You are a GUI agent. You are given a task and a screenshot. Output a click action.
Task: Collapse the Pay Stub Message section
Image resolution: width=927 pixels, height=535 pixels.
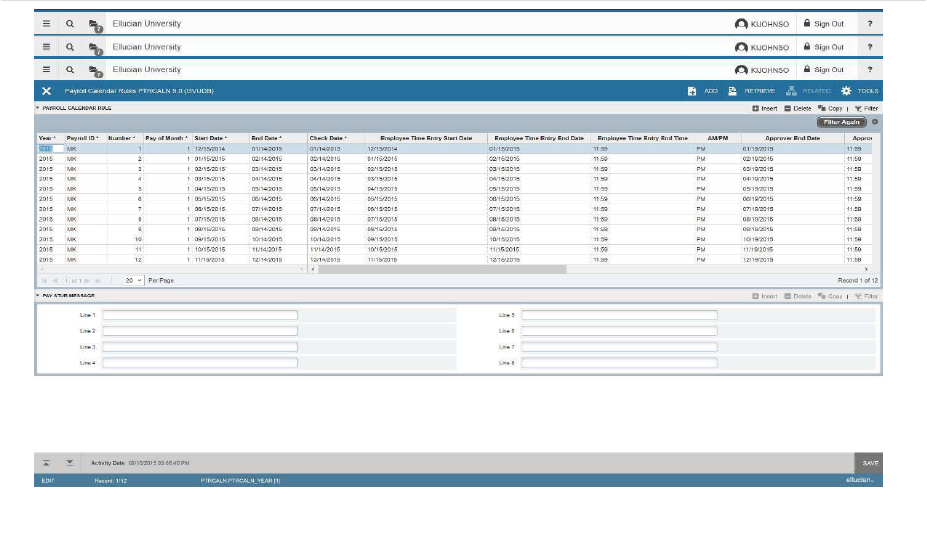click(38, 296)
